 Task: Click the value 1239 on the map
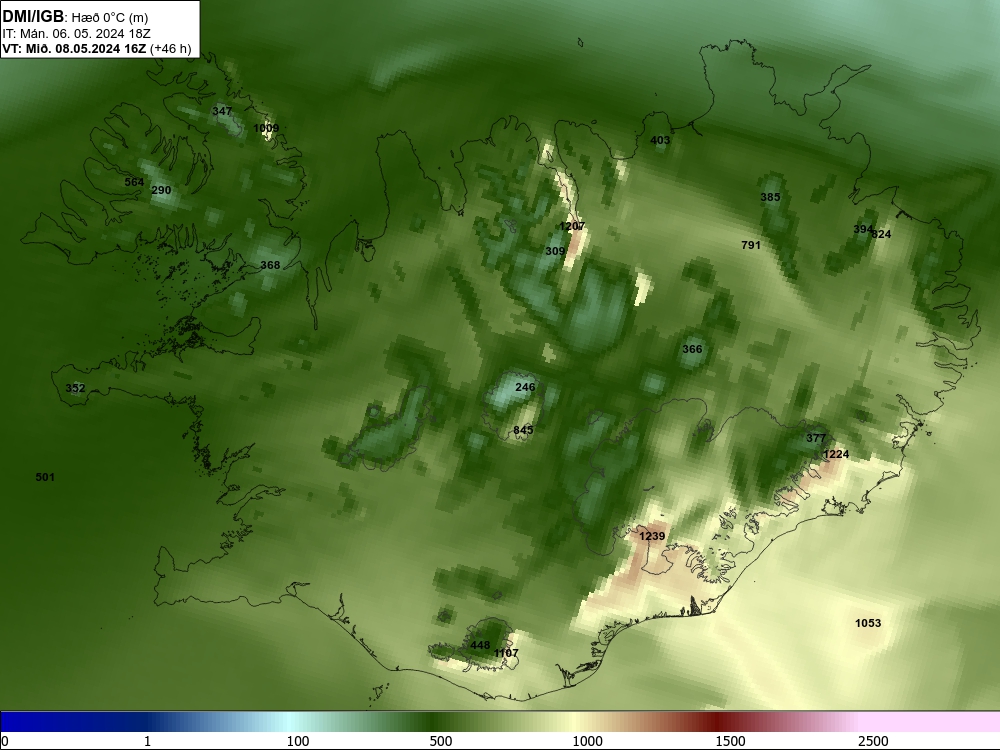pyautogui.click(x=652, y=536)
